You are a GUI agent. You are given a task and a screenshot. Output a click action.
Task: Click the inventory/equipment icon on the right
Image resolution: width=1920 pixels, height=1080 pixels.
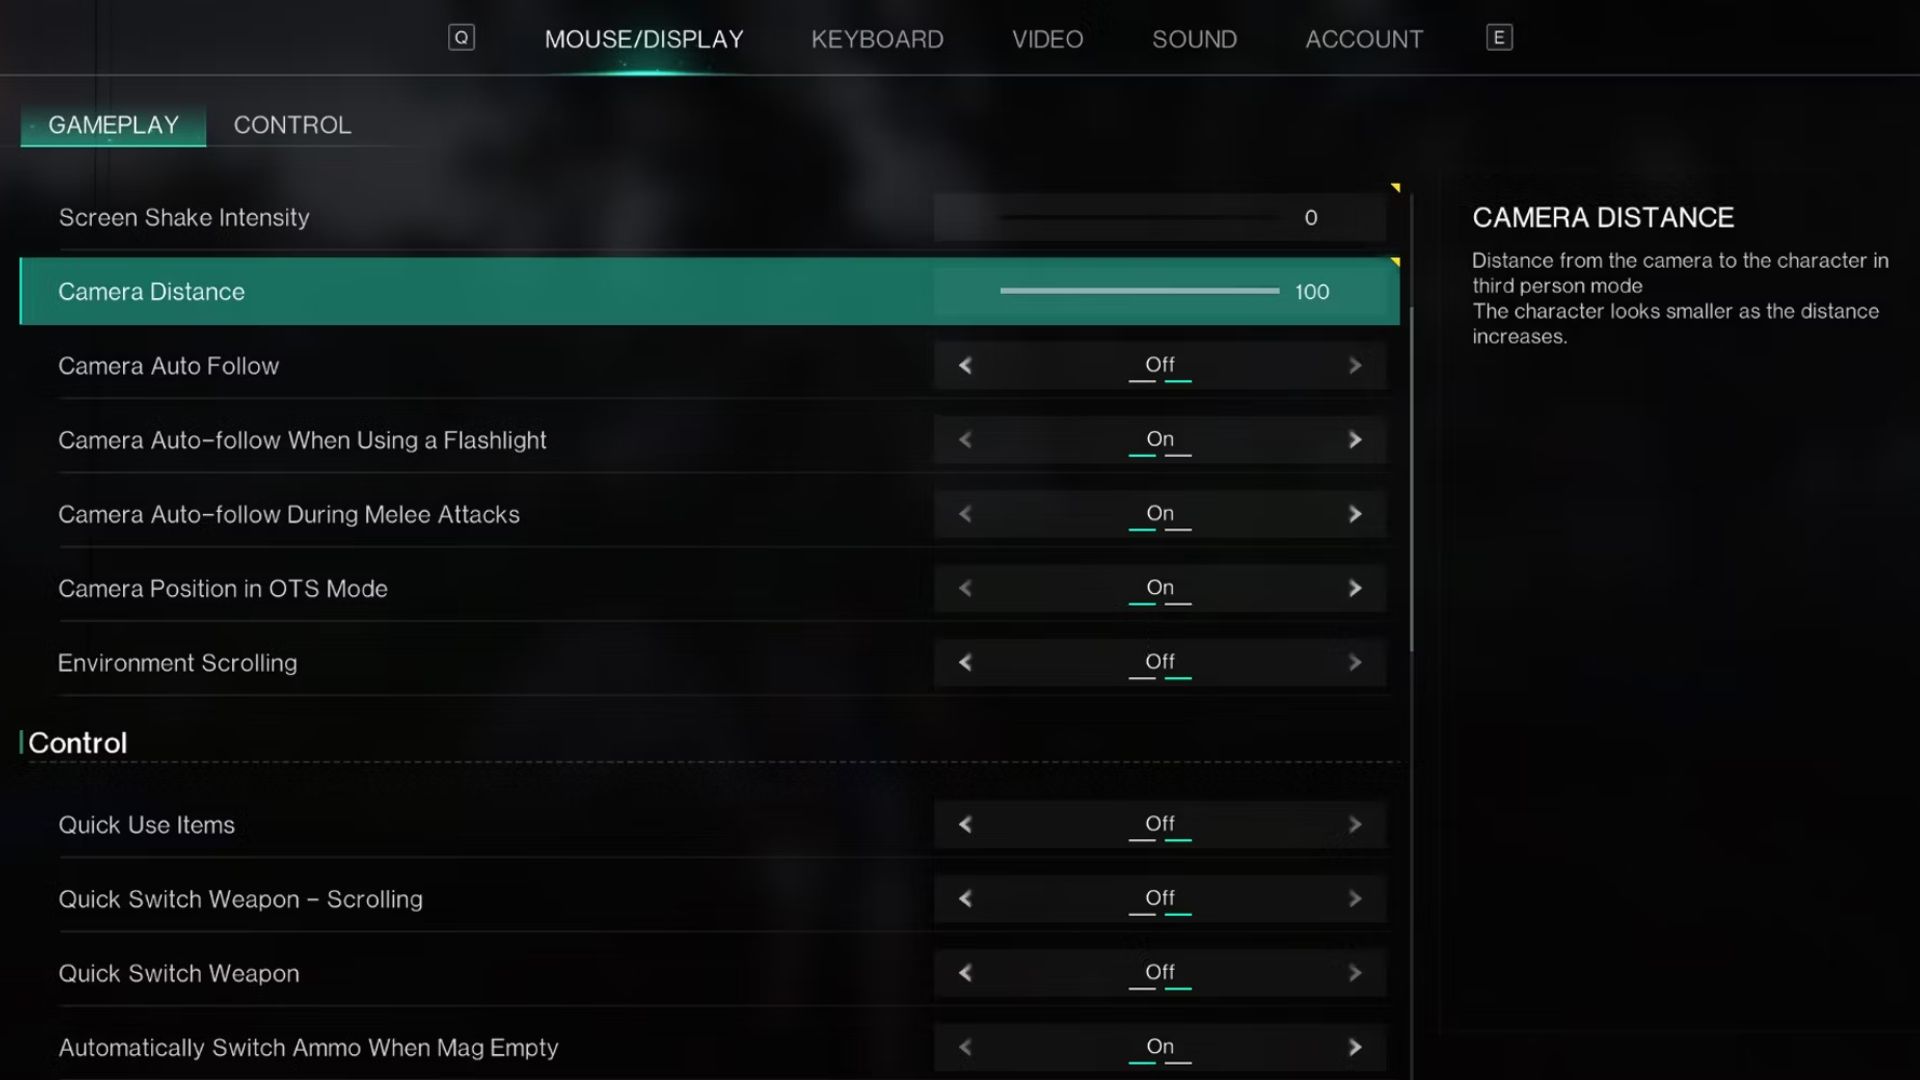[x=1498, y=38]
